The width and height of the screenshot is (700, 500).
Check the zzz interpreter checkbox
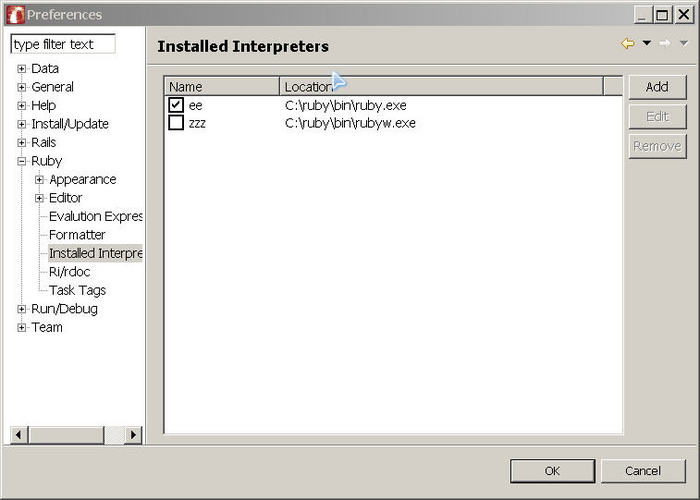(176, 123)
